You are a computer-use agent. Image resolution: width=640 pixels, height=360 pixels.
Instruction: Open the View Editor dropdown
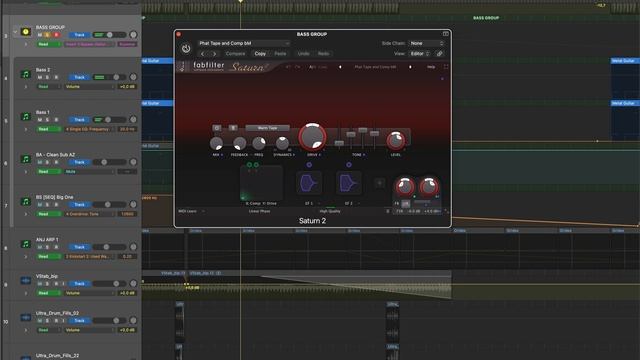click(420, 53)
